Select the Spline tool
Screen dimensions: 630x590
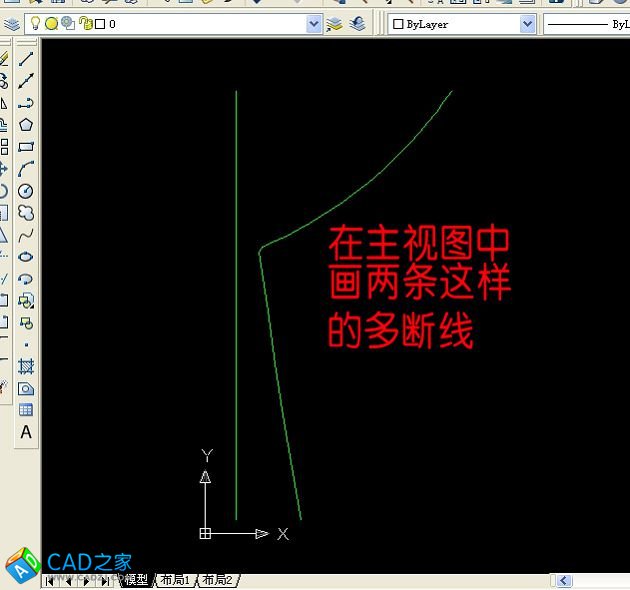[26, 235]
